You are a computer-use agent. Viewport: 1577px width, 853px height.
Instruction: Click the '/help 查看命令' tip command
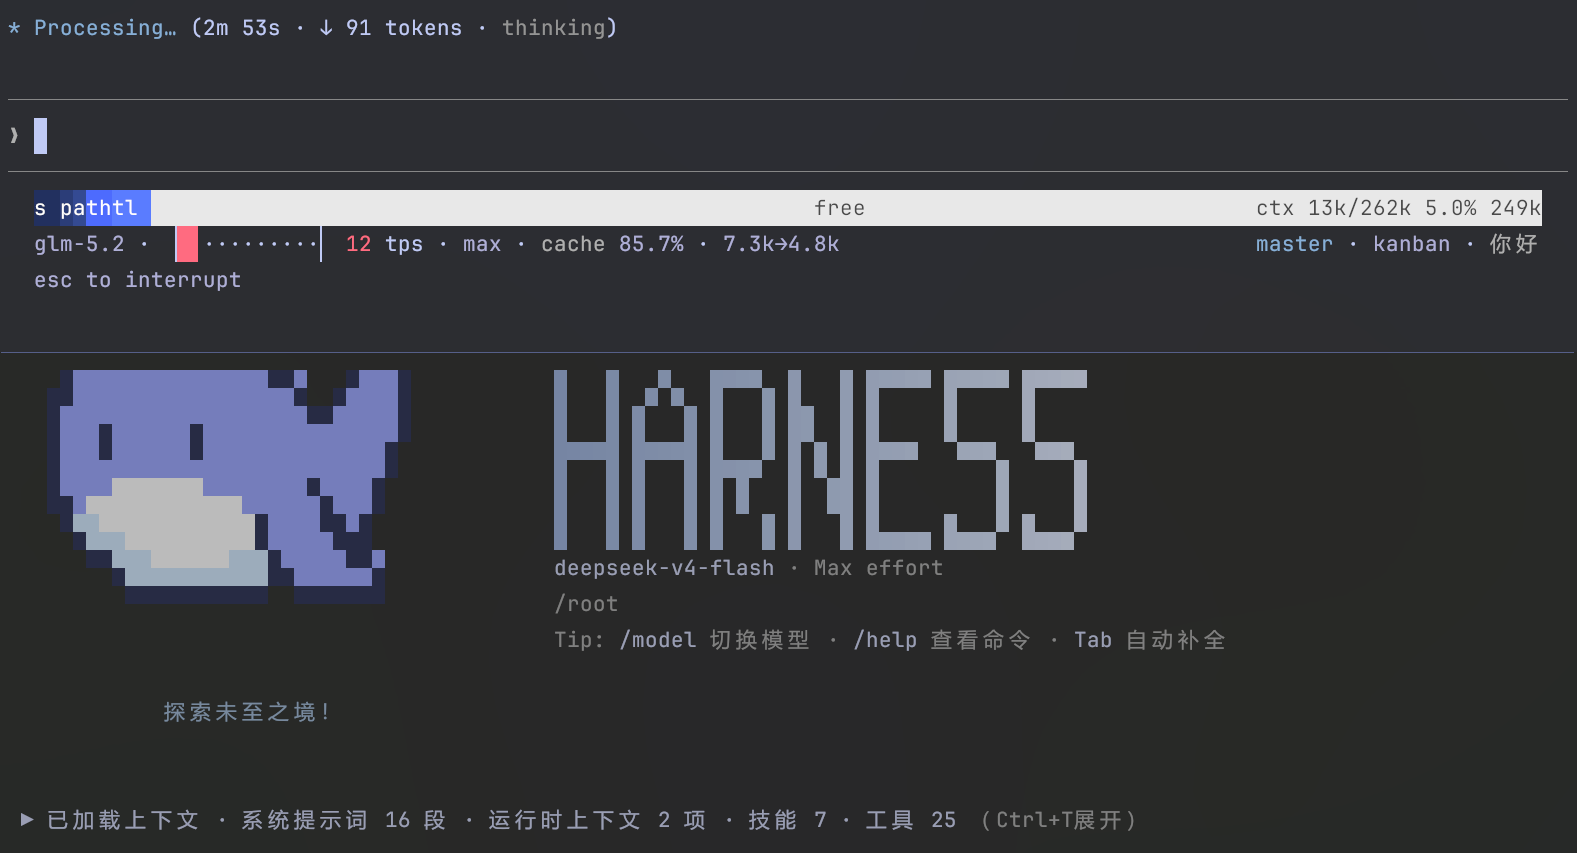click(x=942, y=640)
